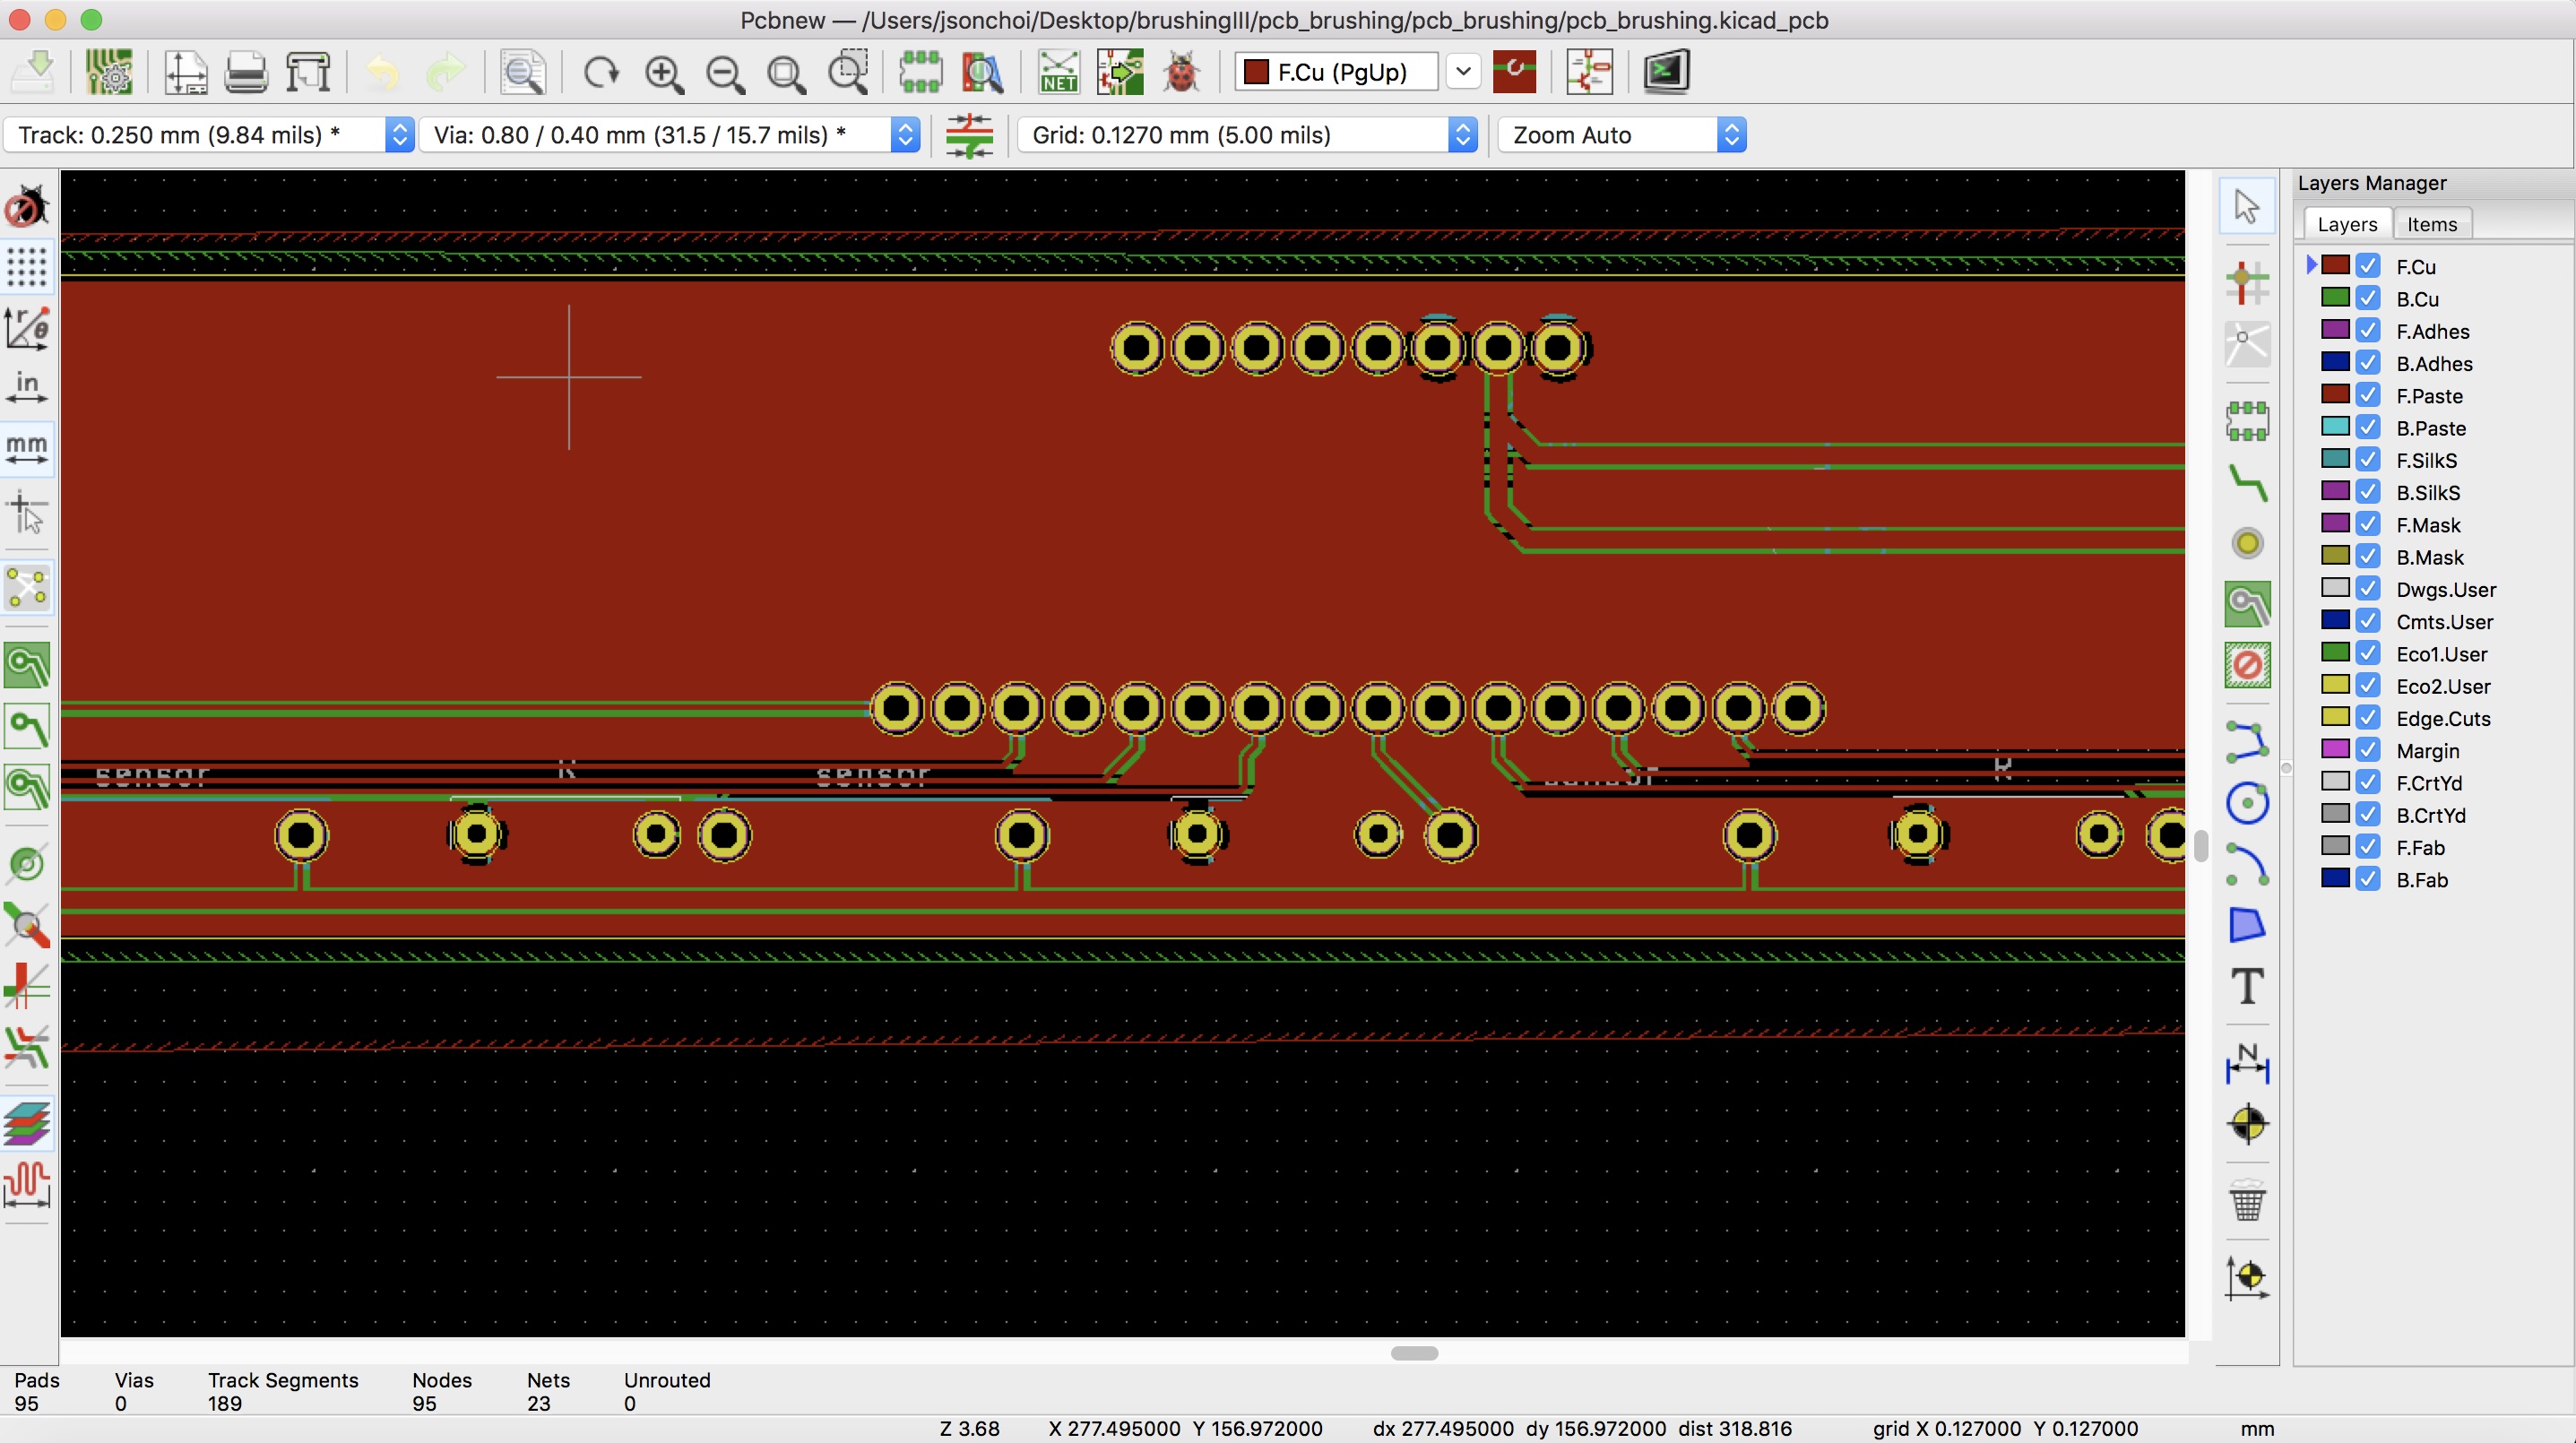
Task: Toggle the grid display on left toolbar
Action: 27,267
